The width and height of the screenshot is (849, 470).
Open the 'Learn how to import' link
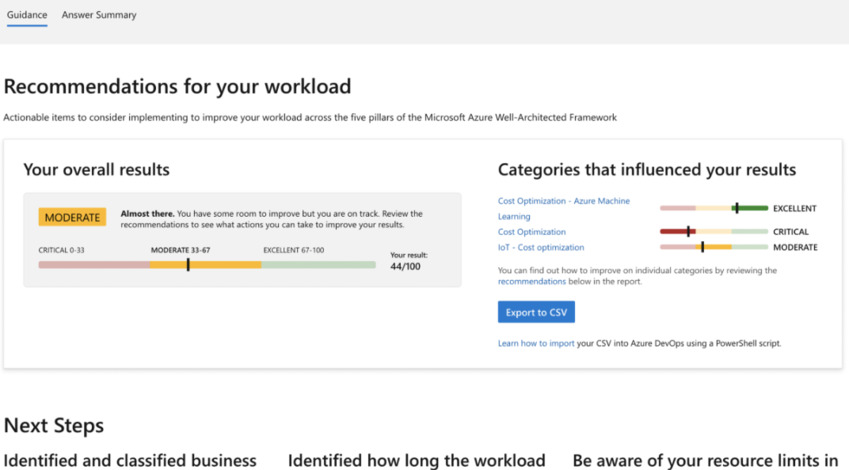coord(536,343)
